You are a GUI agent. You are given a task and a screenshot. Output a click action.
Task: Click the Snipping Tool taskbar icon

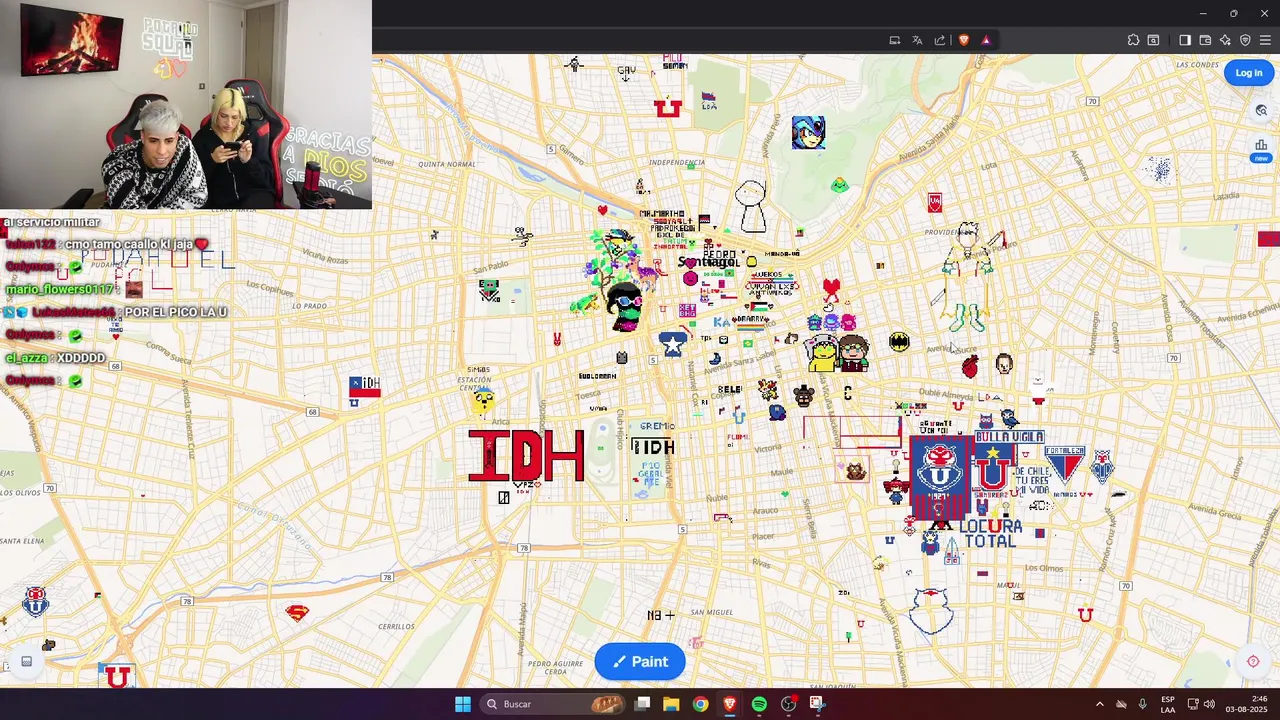click(817, 704)
